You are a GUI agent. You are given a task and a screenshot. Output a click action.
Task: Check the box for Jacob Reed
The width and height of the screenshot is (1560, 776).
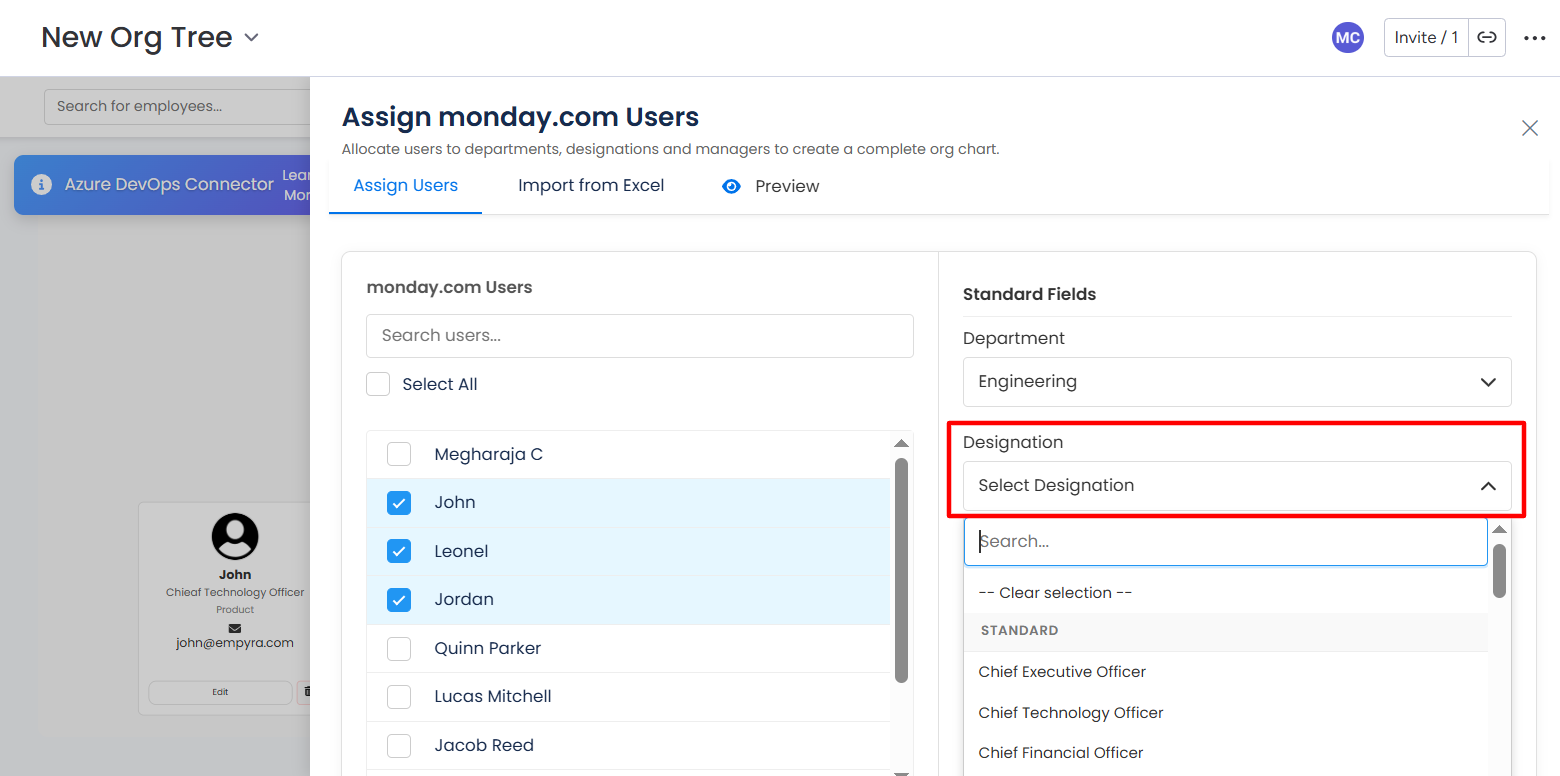399,745
